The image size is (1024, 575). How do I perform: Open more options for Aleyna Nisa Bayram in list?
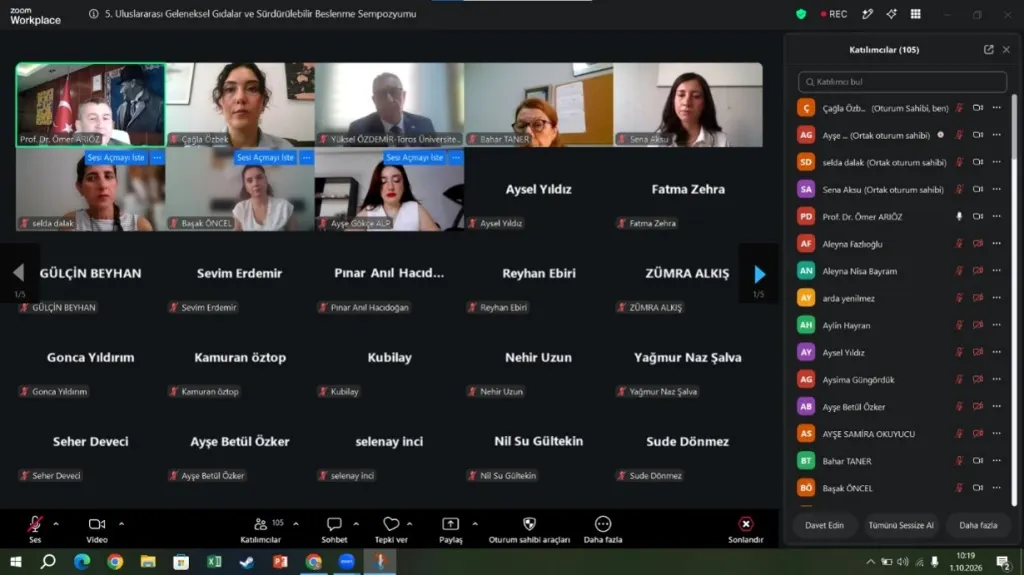click(x=997, y=271)
